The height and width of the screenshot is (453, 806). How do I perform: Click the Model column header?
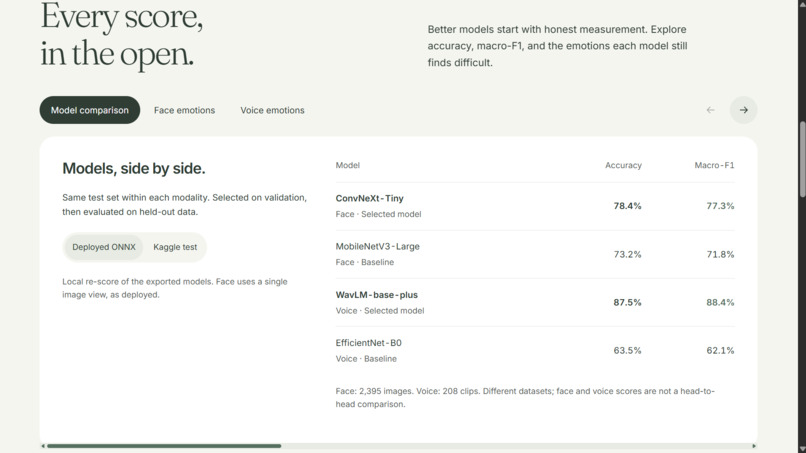[x=347, y=166]
